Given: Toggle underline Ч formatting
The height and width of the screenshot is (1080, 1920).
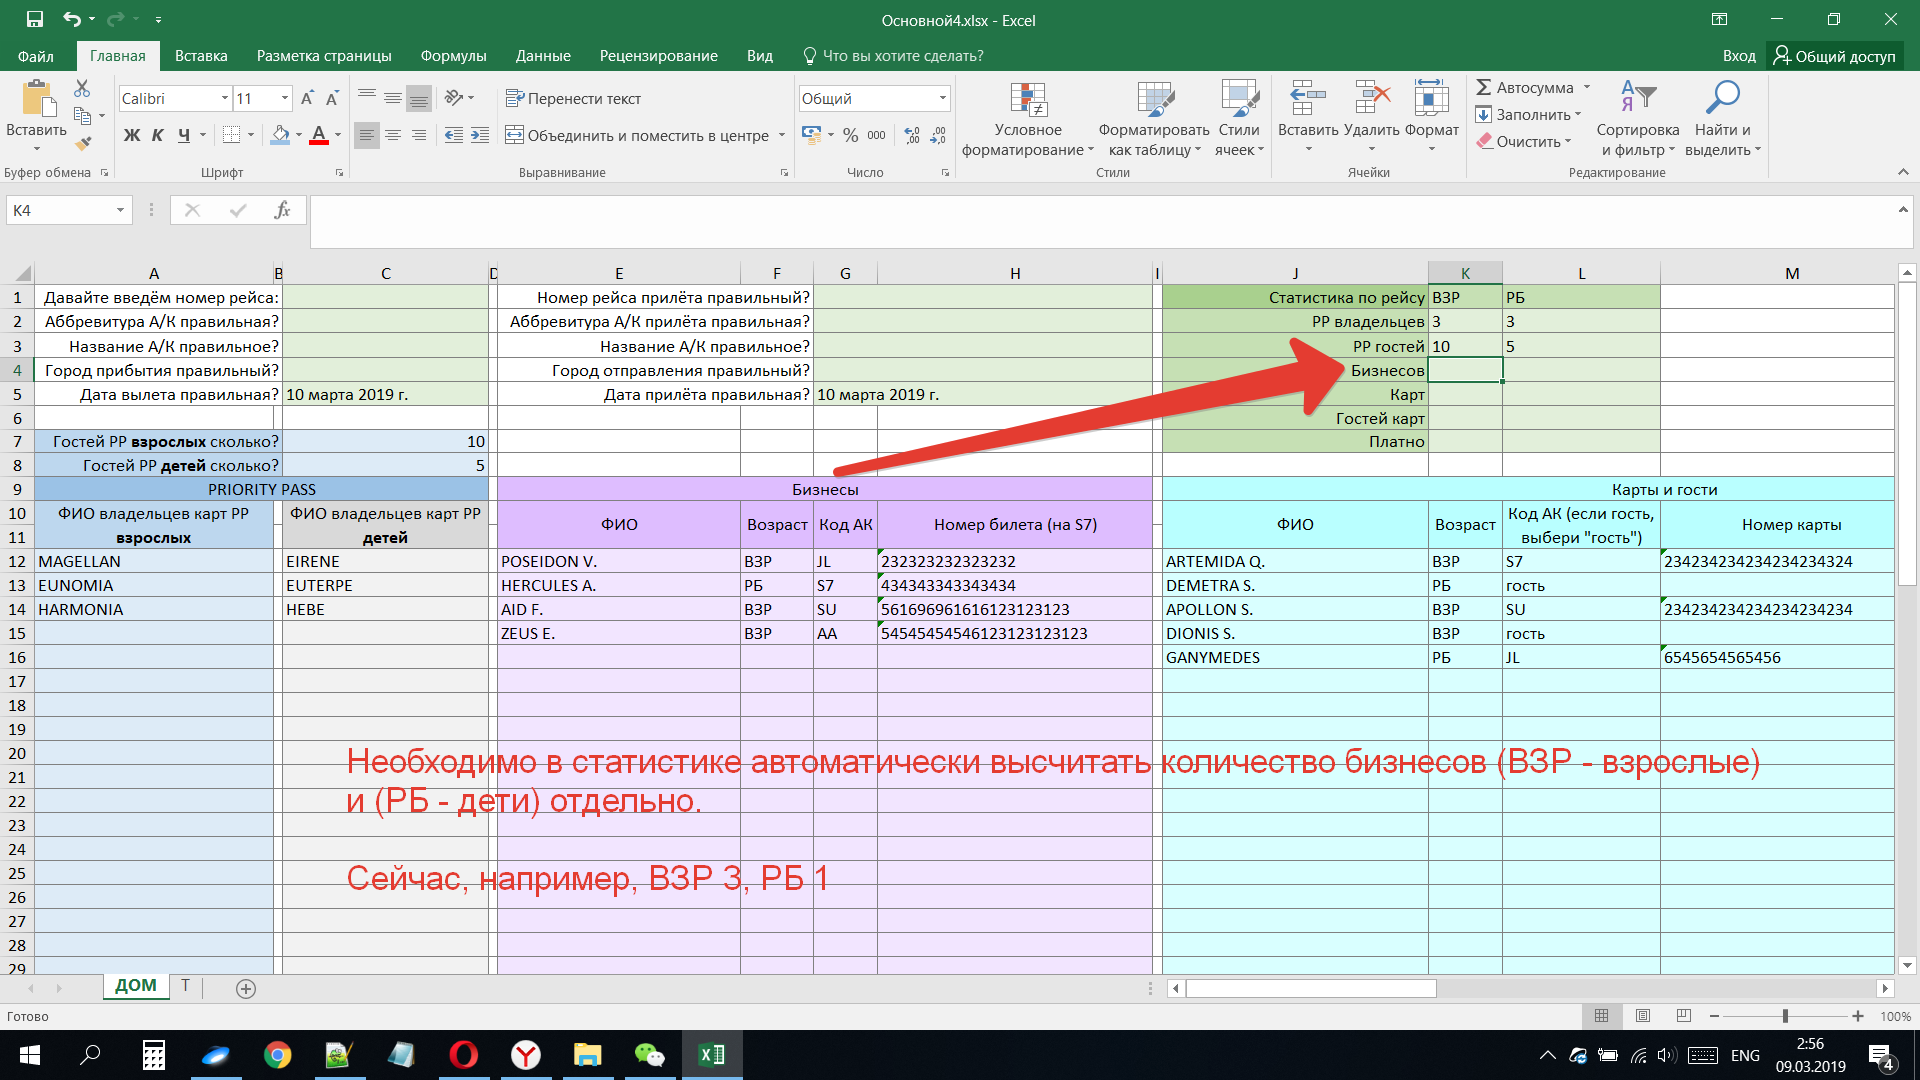Looking at the screenshot, I should click(184, 135).
